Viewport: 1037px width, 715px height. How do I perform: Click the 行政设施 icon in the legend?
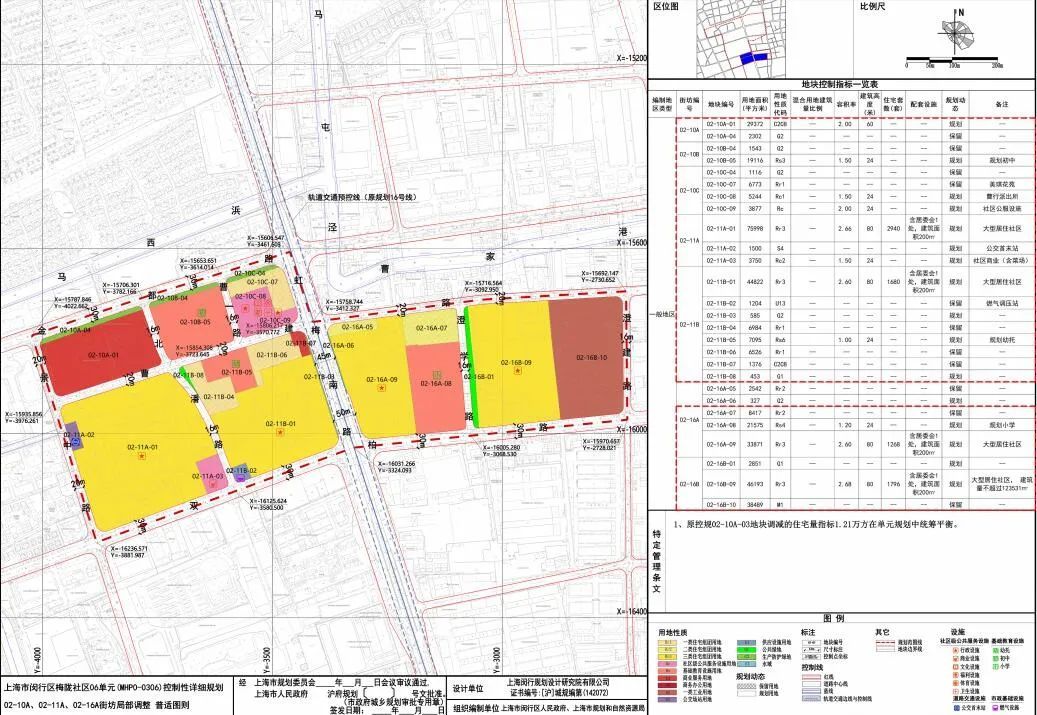pos(956,651)
